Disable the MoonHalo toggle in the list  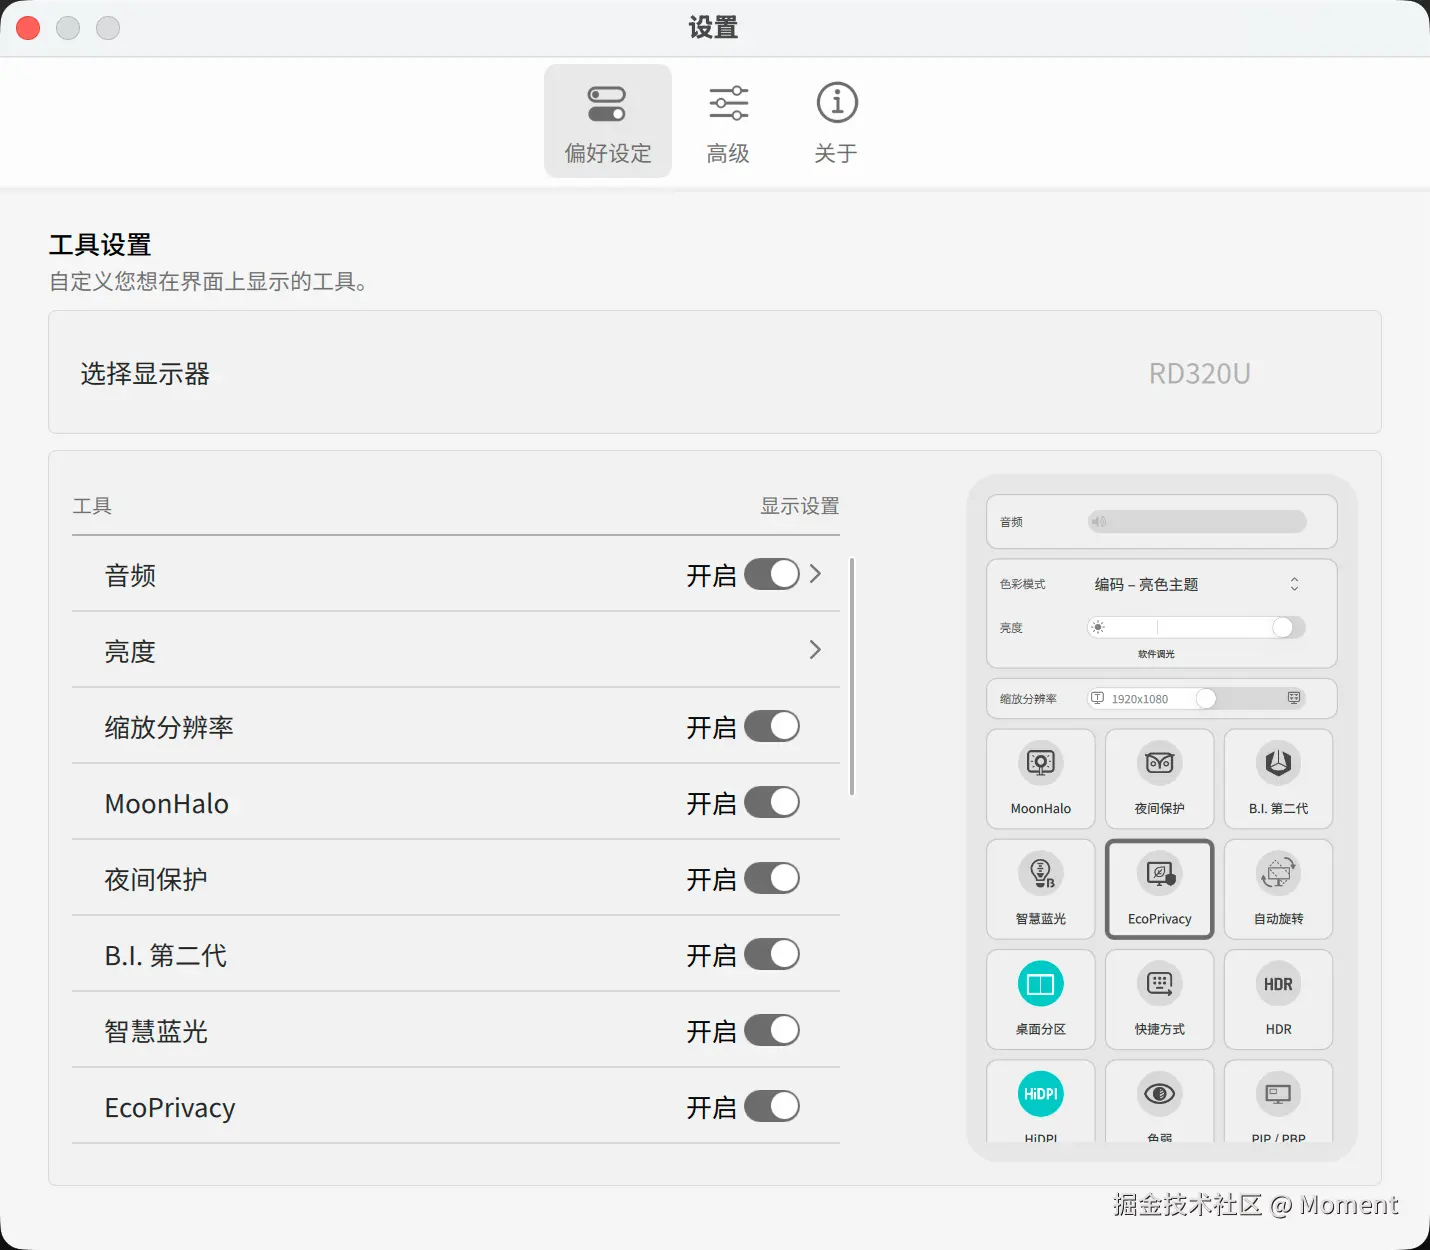(772, 802)
